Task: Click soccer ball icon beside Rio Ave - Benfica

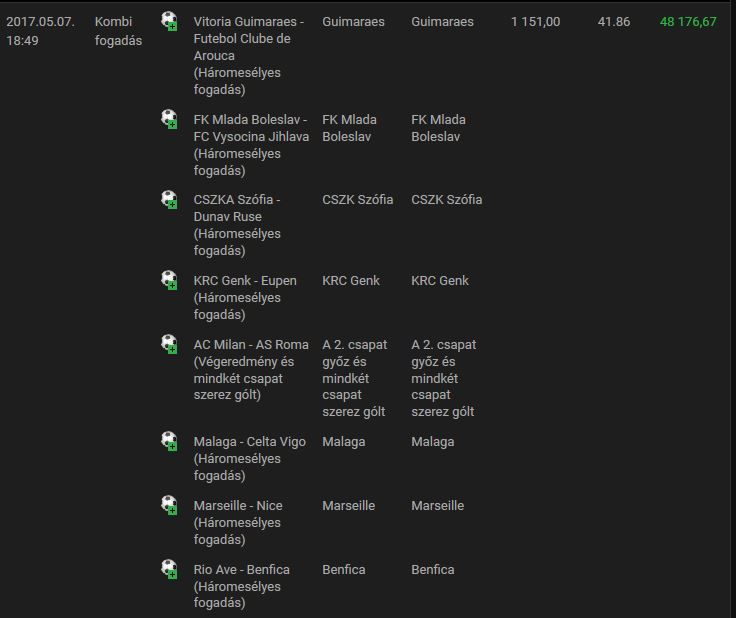Action: tap(169, 569)
